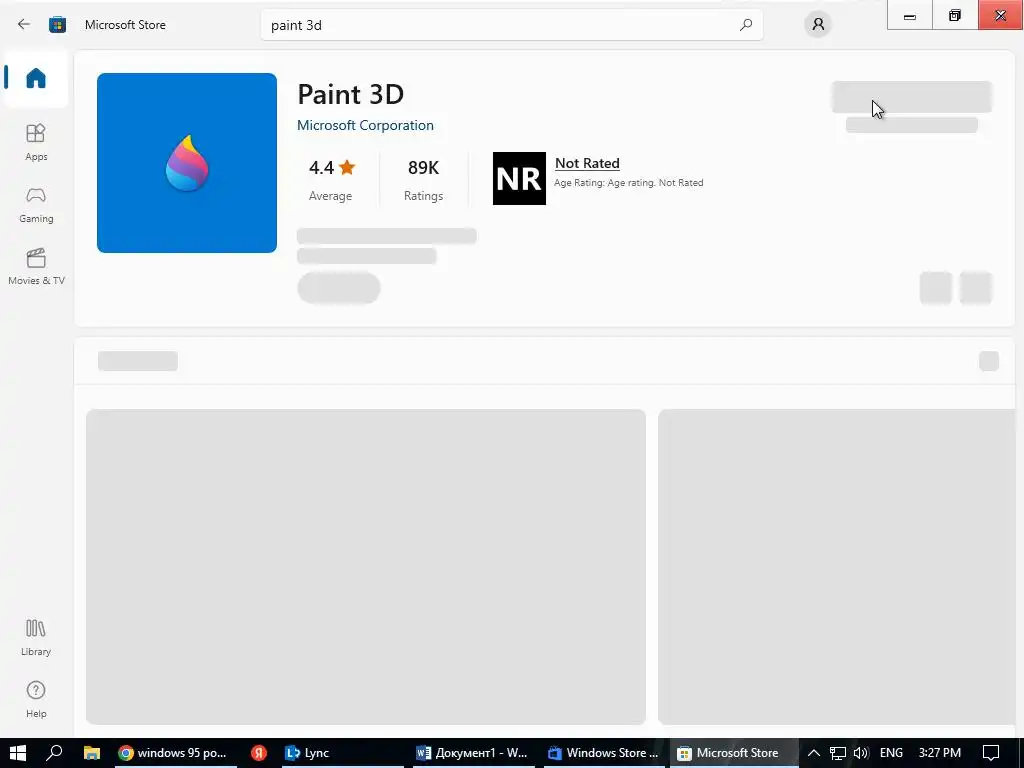Go back with the arrow icon
Image resolution: width=1024 pixels, height=768 pixels.
coord(24,25)
